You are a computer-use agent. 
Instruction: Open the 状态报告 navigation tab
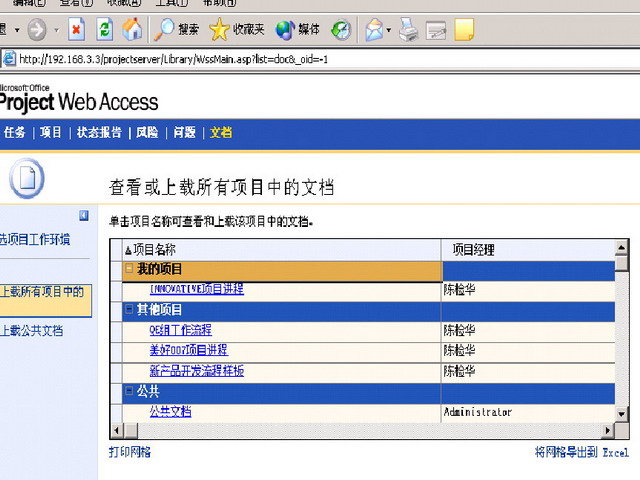pos(99,133)
